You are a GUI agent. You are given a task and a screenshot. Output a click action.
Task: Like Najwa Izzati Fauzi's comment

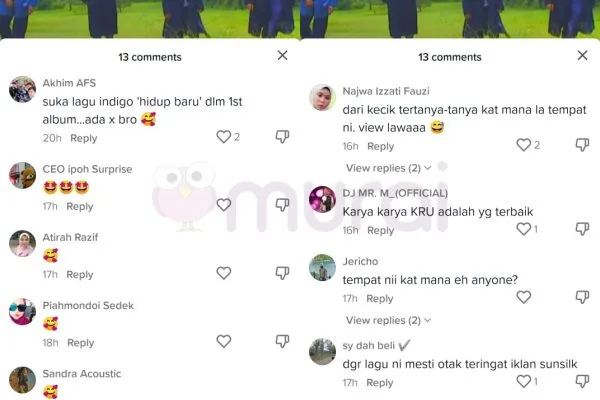pyautogui.click(x=523, y=145)
